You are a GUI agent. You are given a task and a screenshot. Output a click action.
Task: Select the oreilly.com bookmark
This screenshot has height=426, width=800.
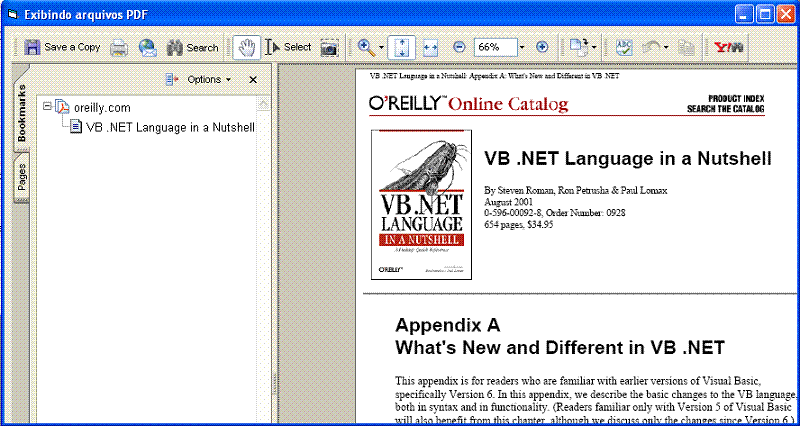(102, 108)
